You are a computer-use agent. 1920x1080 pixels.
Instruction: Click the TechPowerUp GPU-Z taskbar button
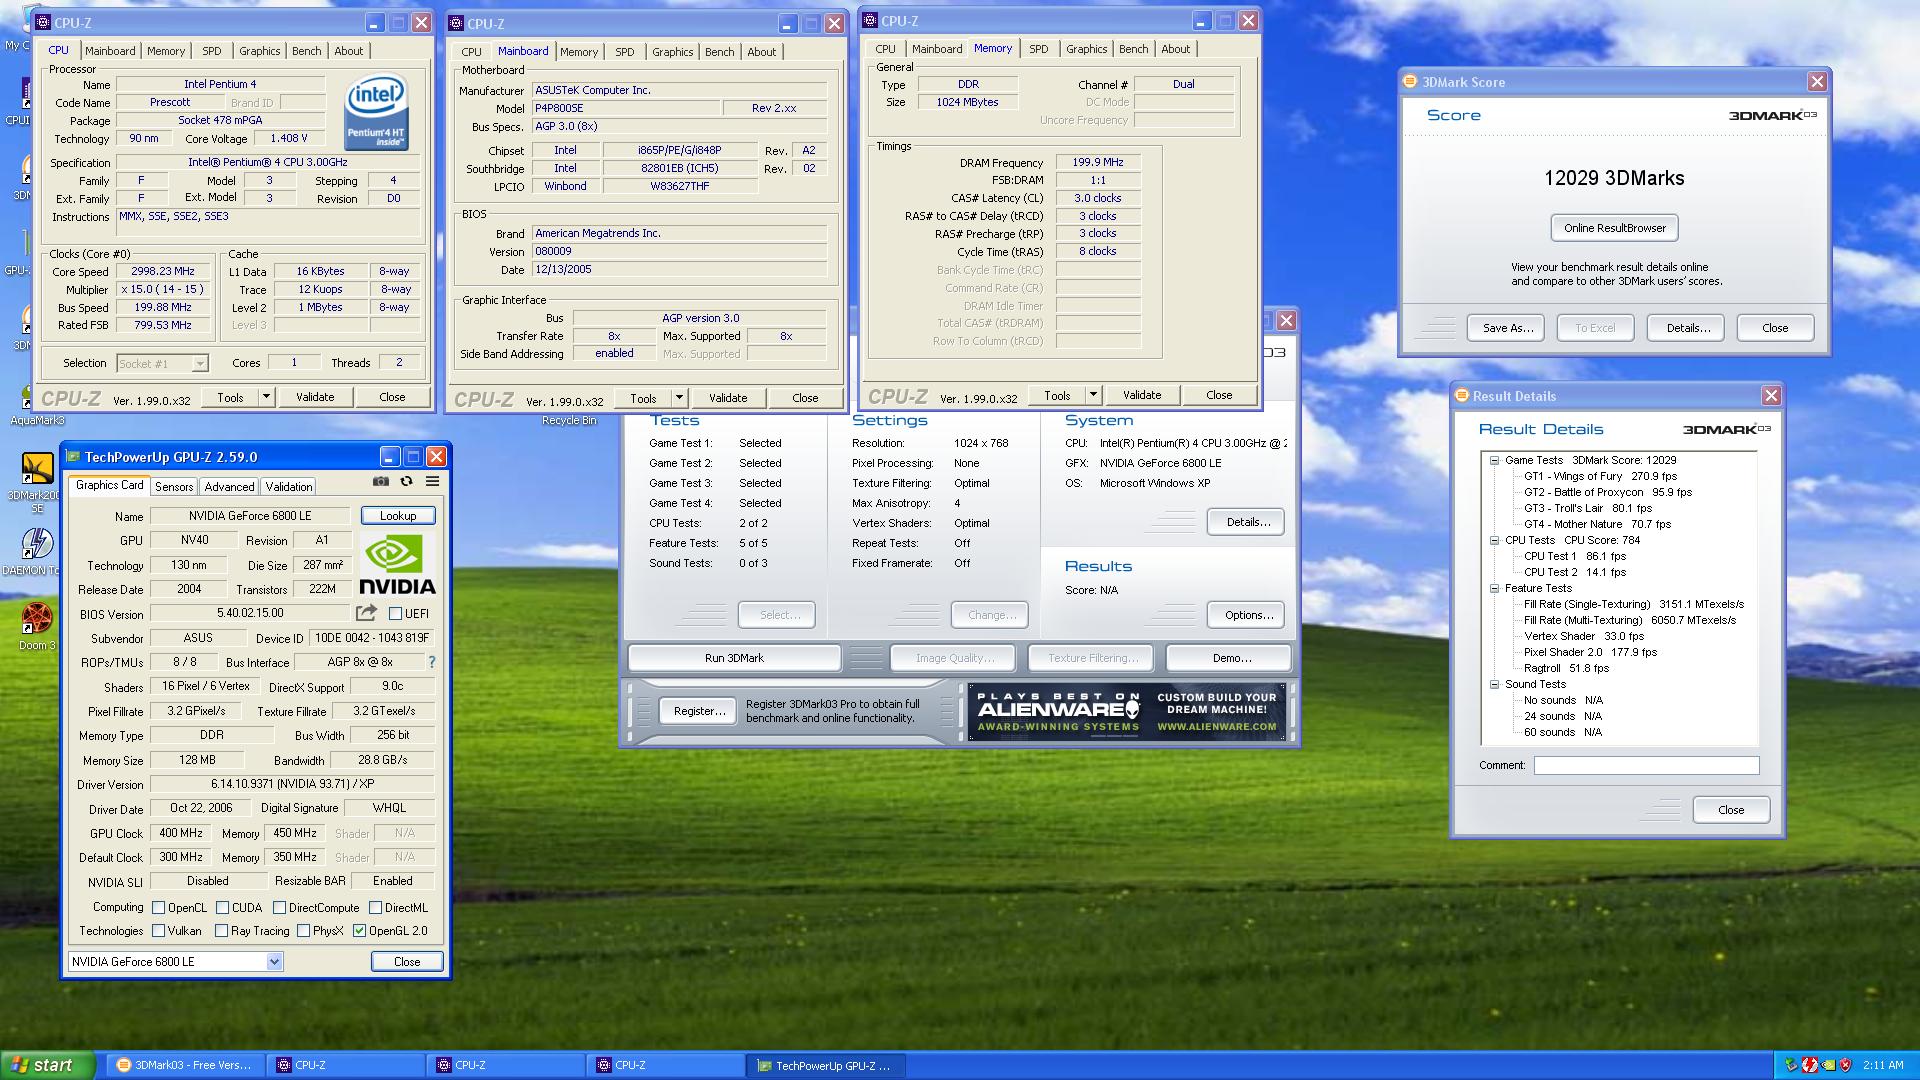coord(826,1065)
